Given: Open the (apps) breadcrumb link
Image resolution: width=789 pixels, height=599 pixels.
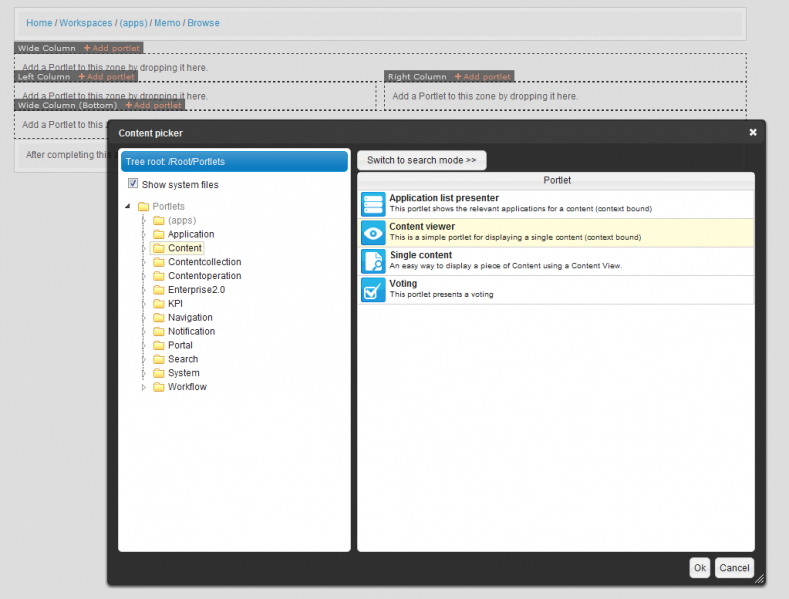Looking at the screenshot, I should tap(133, 23).
